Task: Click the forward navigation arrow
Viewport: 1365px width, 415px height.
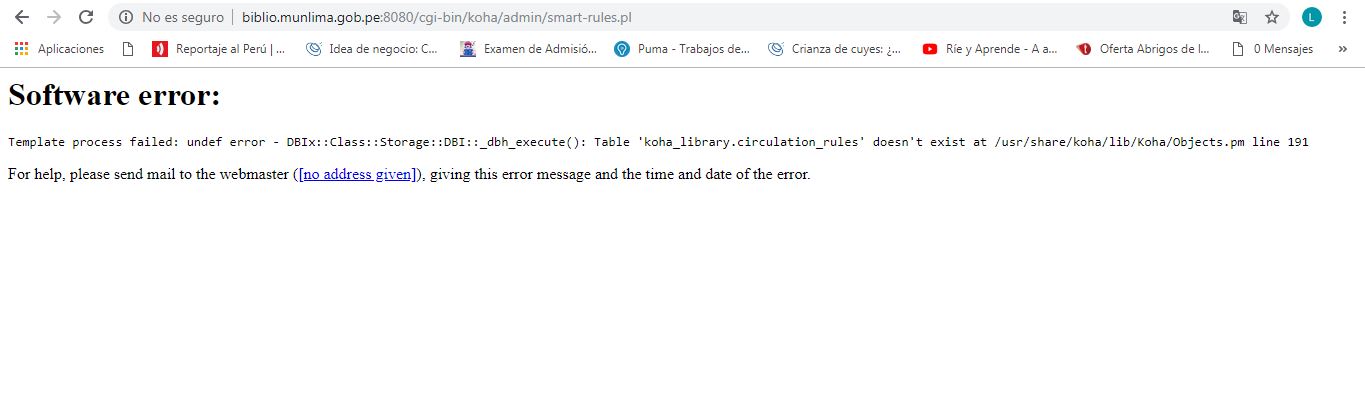Action: [54, 17]
